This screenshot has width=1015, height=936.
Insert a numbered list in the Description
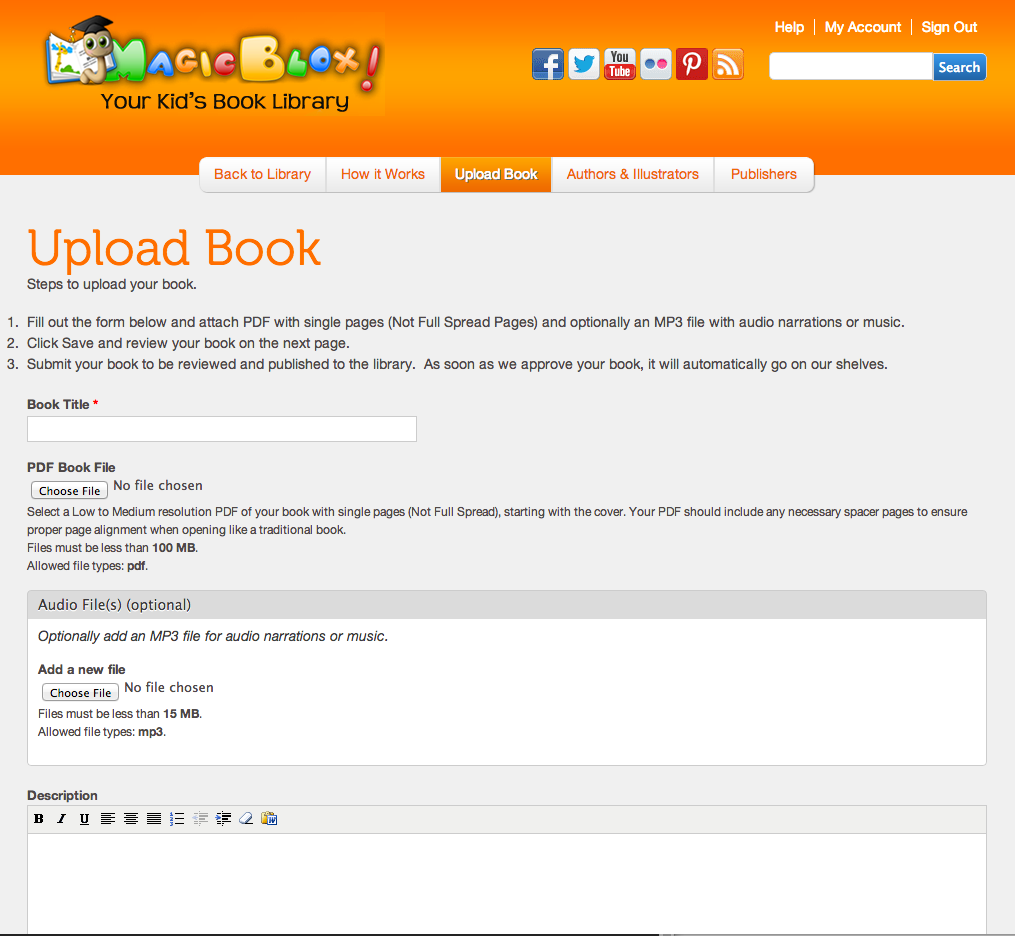pos(176,818)
